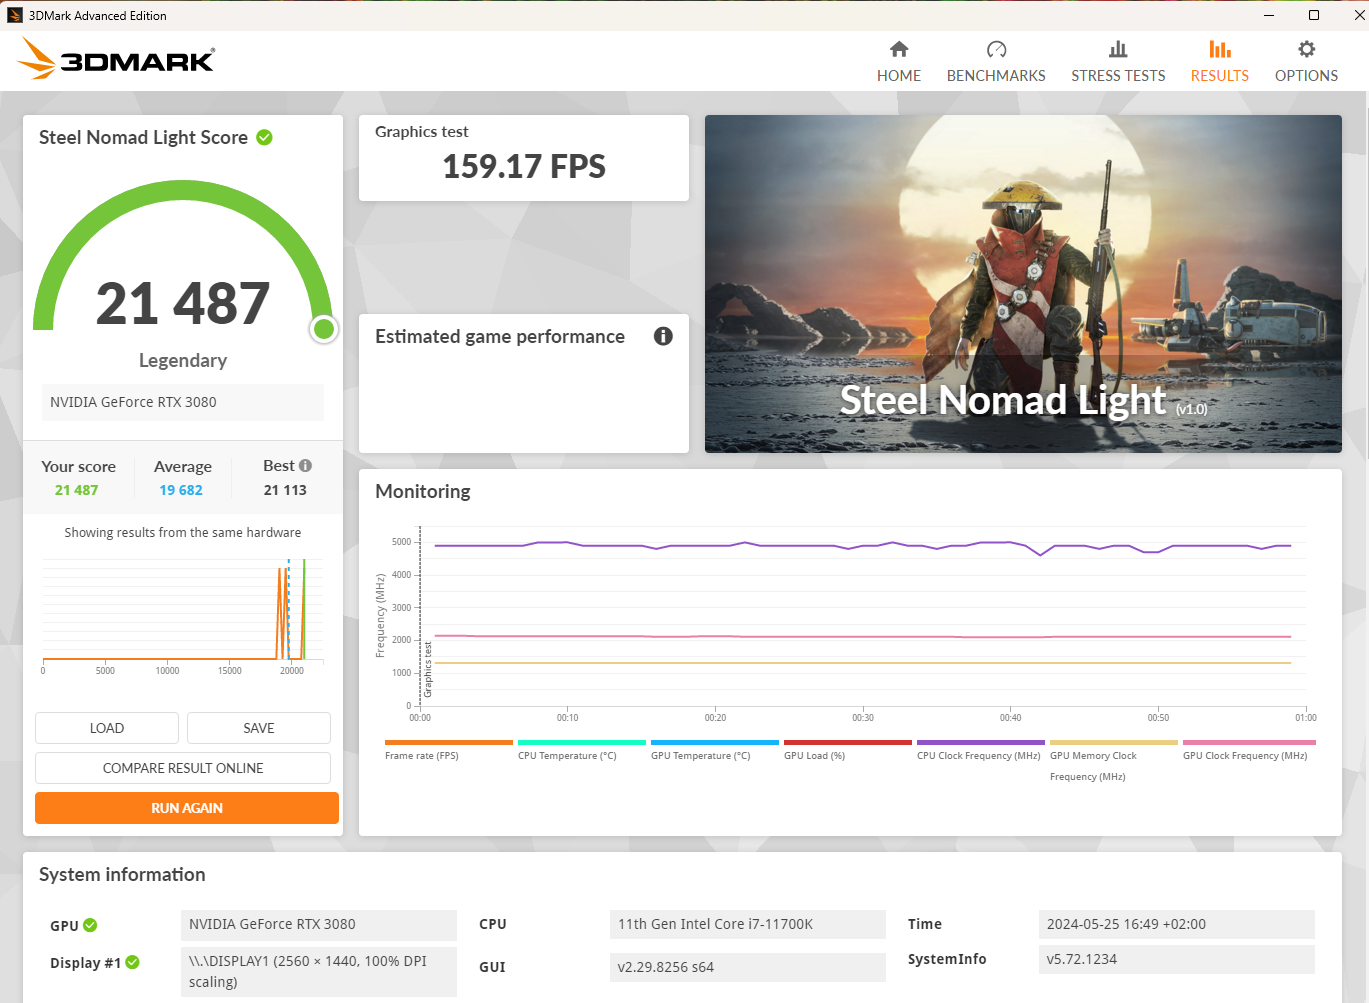Toggle CPU Clock Frequency legend entry
Viewport: 1369px width, 1003px height.
(980, 750)
